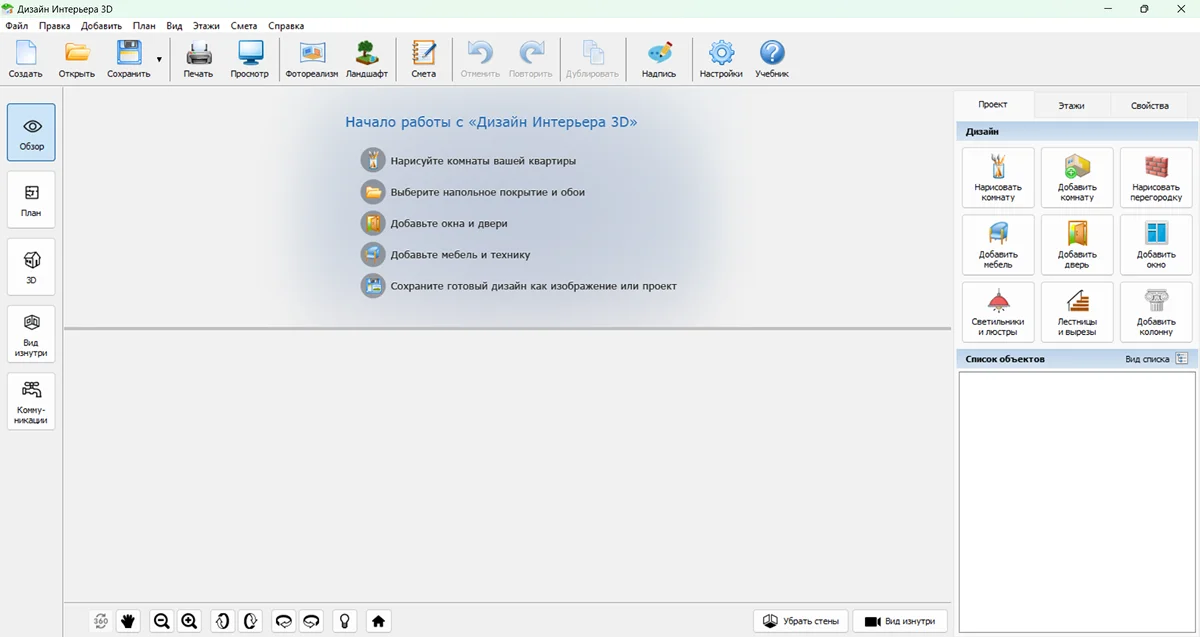Activate the hand pan tool

(128, 621)
